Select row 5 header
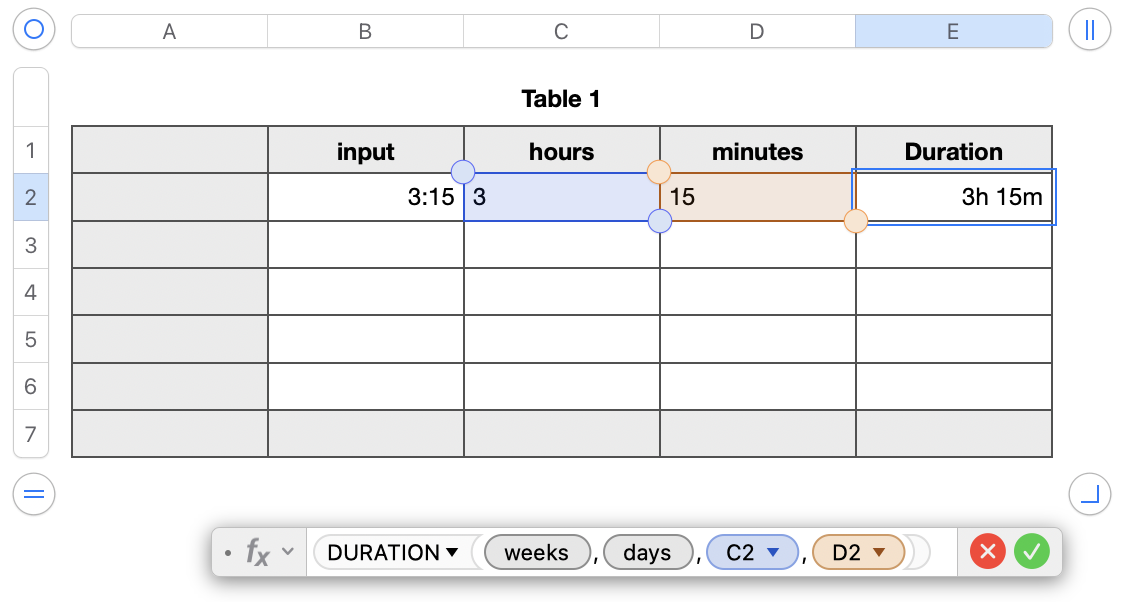1134x602 pixels. [30, 339]
